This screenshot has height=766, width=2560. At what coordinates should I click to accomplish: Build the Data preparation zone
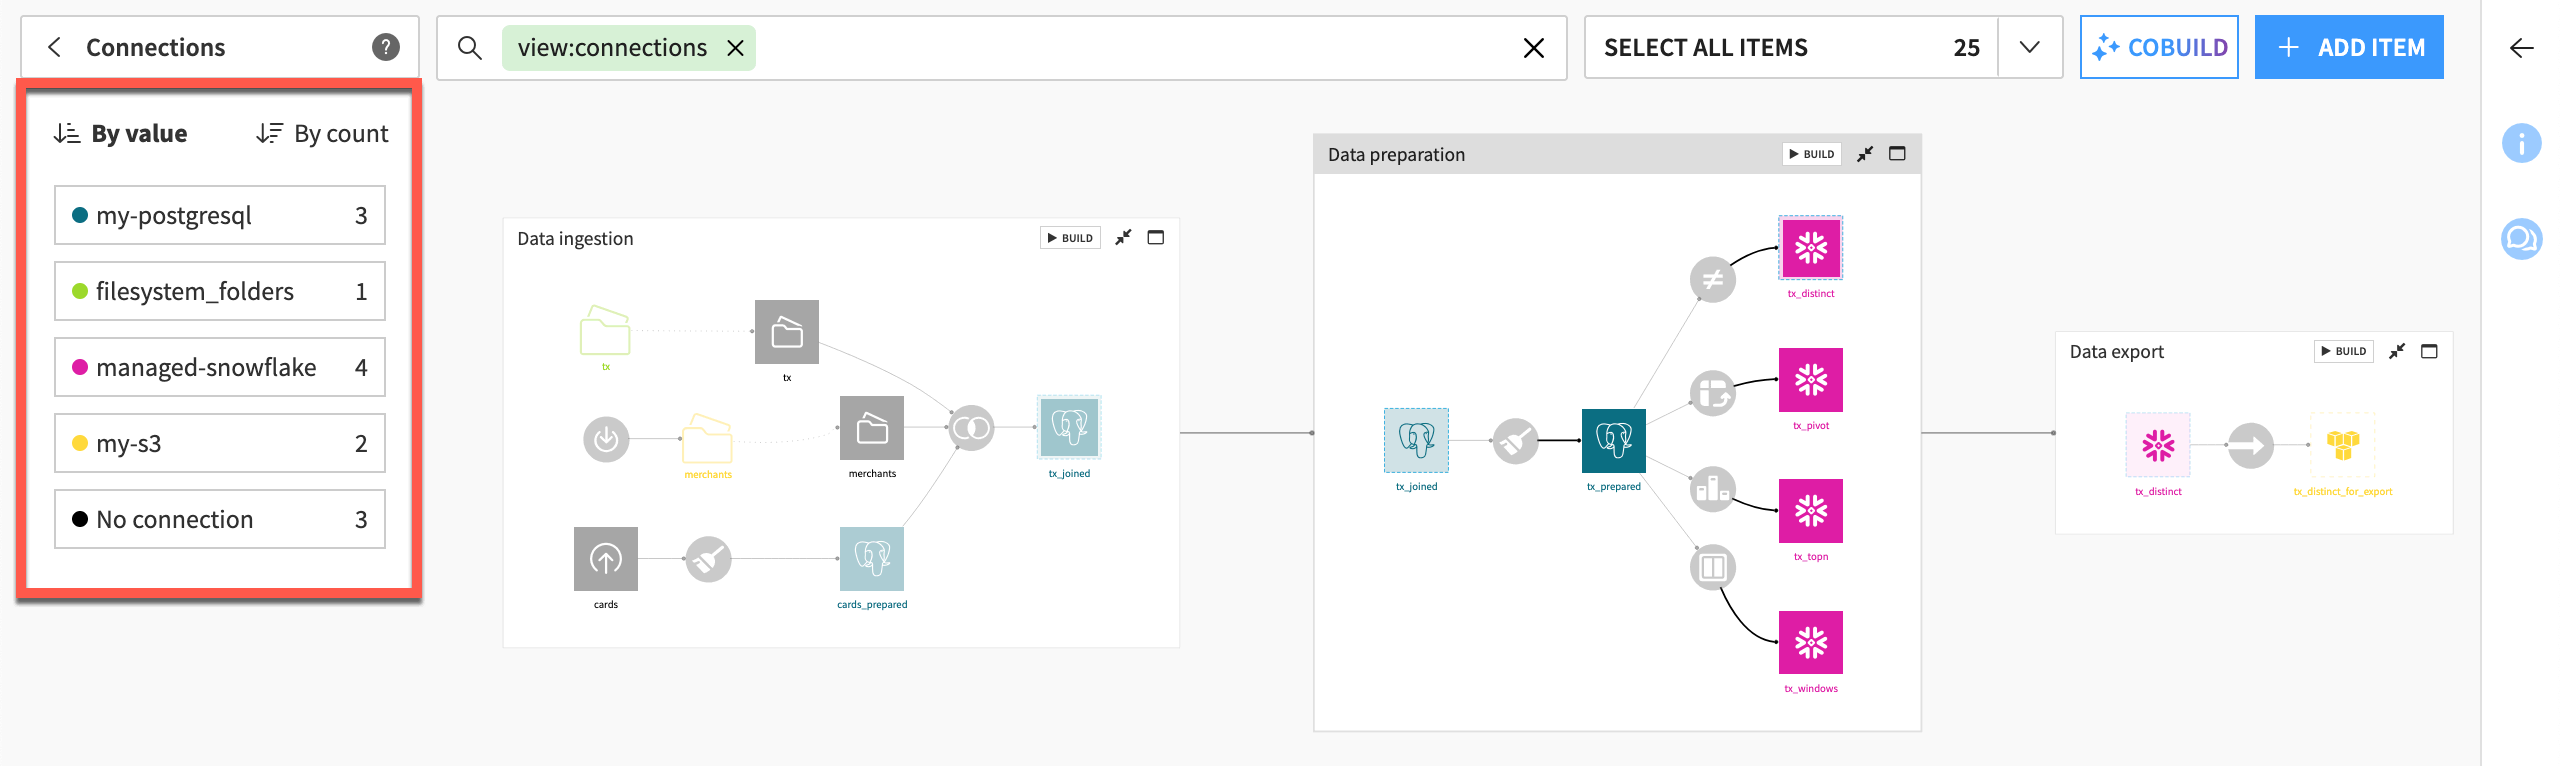pos(1812,154)
